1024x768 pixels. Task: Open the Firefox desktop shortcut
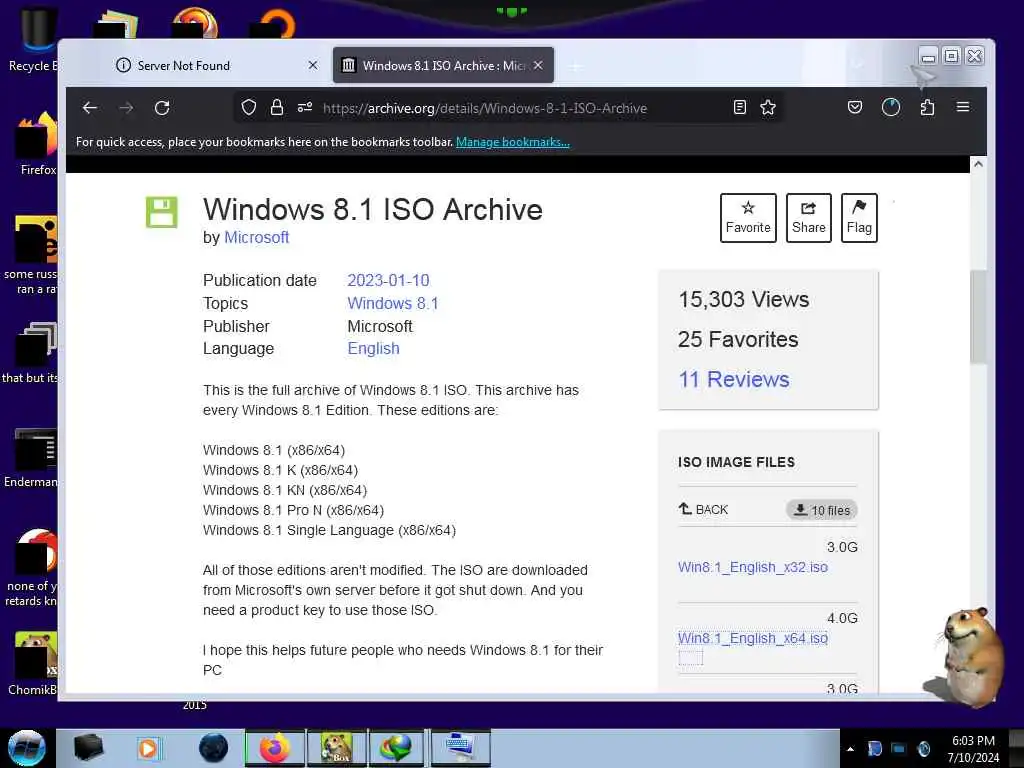point(37,144)
